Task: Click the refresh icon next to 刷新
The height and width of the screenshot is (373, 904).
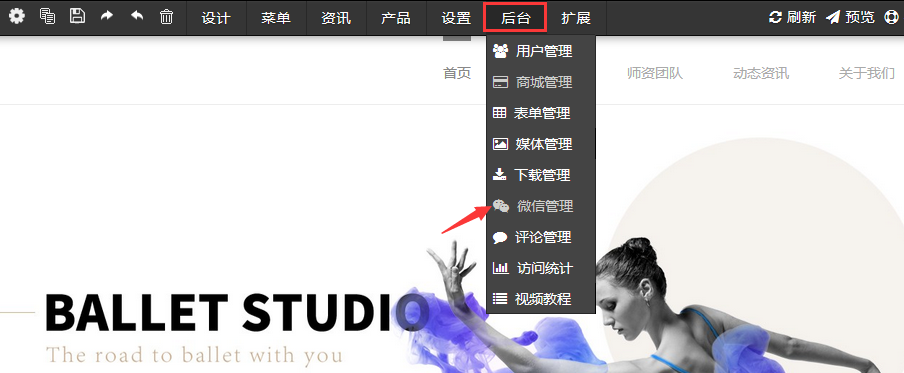Action: (x=775, y=17)
